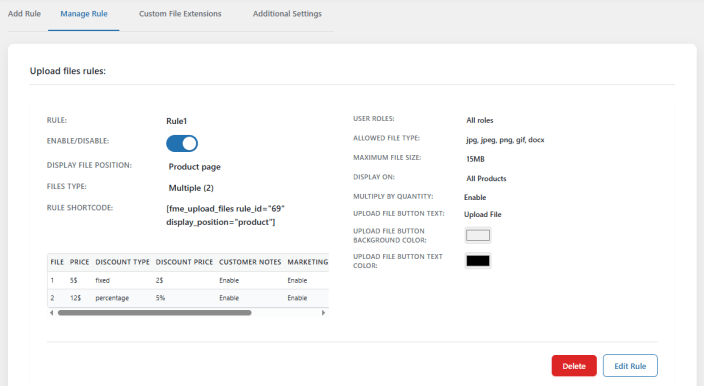Go to Custom File Extensions tab
704x386 pixels.
(x=180, y=13)
